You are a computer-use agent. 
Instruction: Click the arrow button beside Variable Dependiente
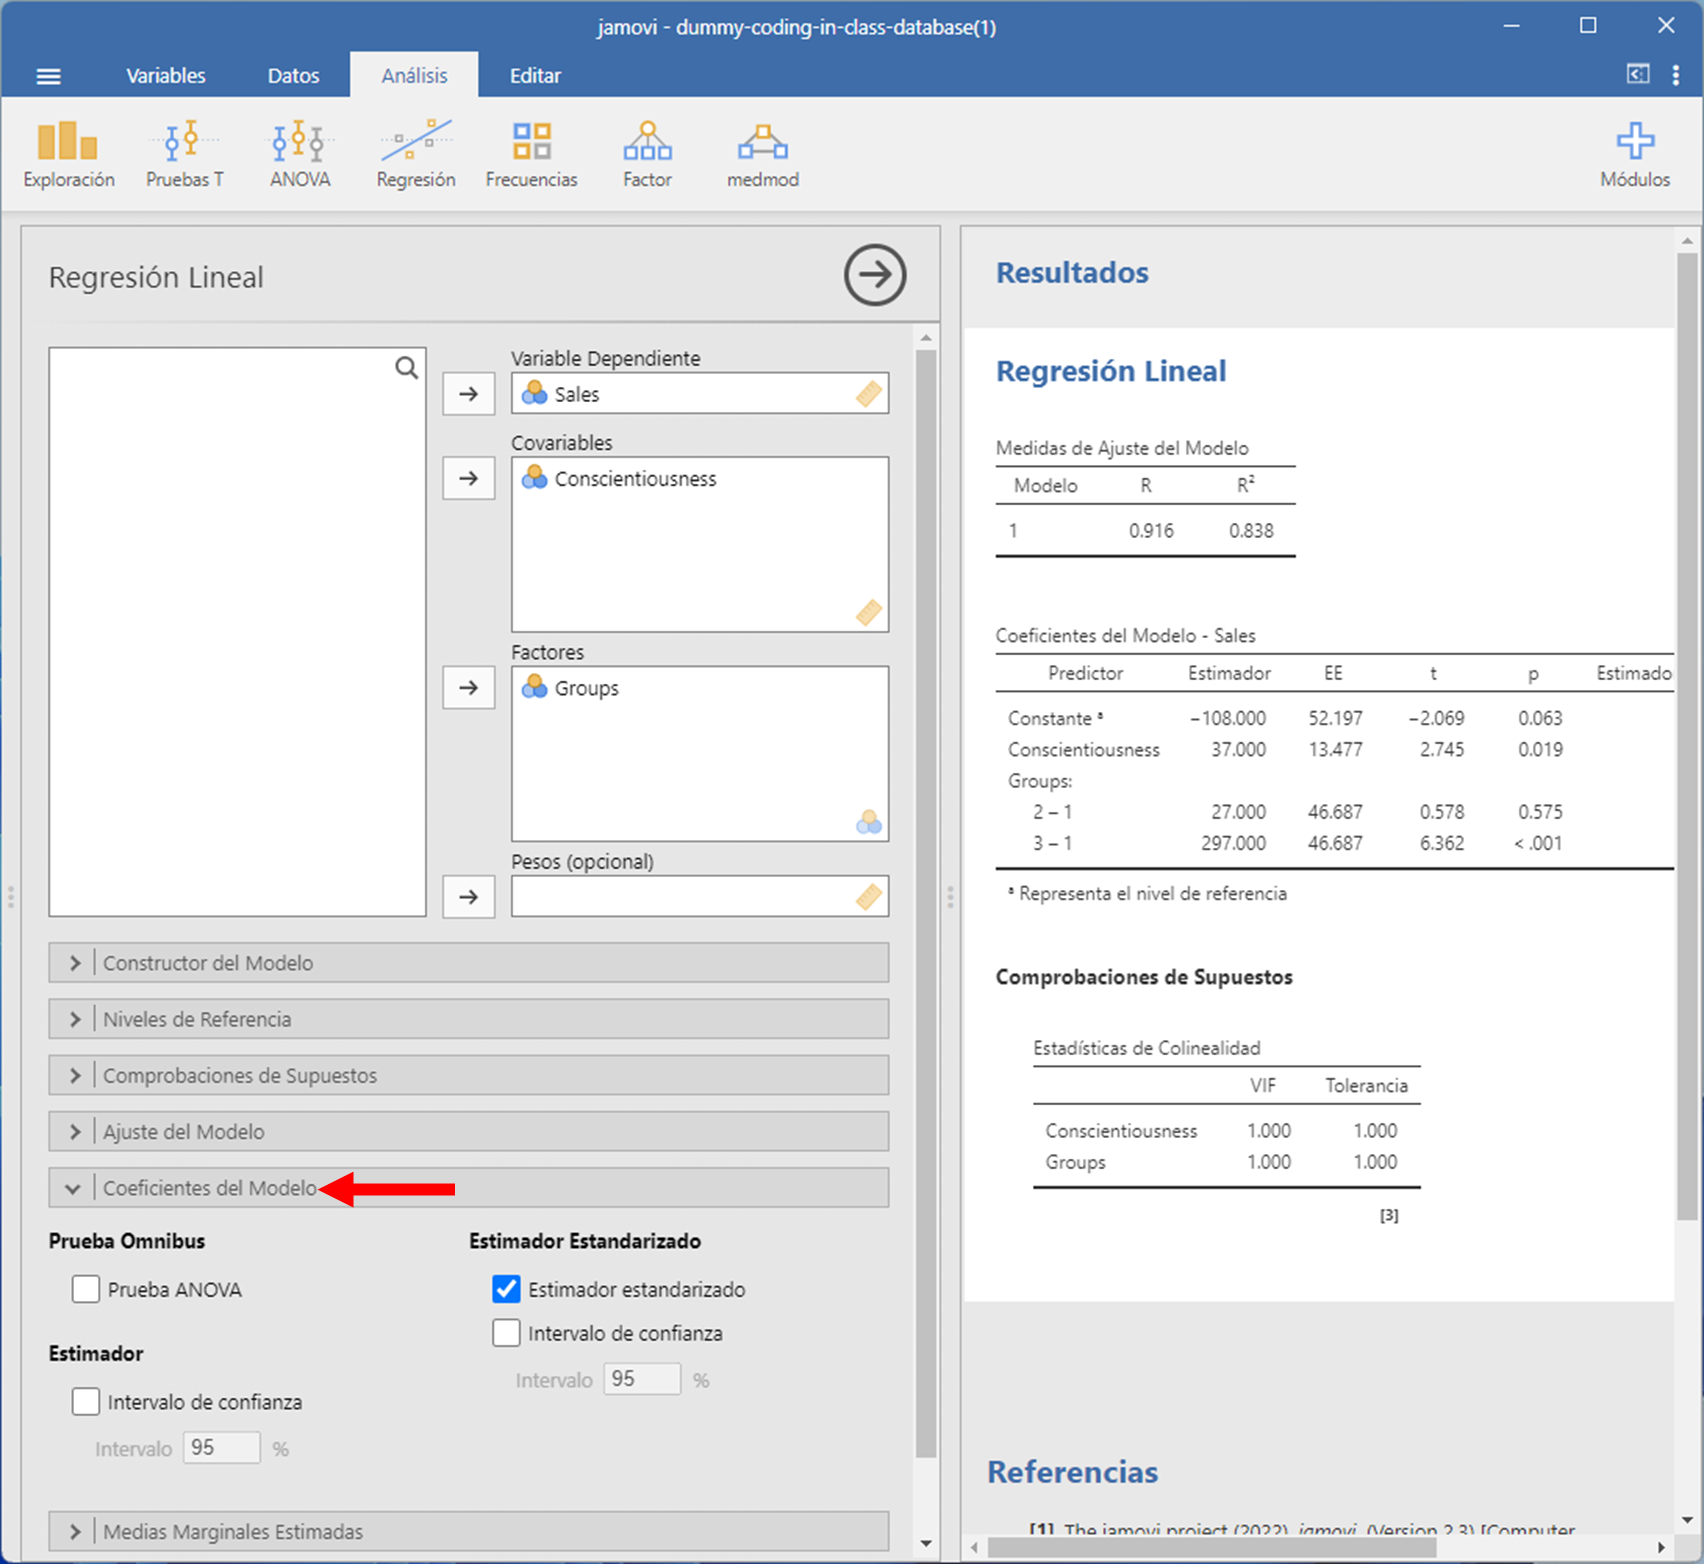point(468,394)
